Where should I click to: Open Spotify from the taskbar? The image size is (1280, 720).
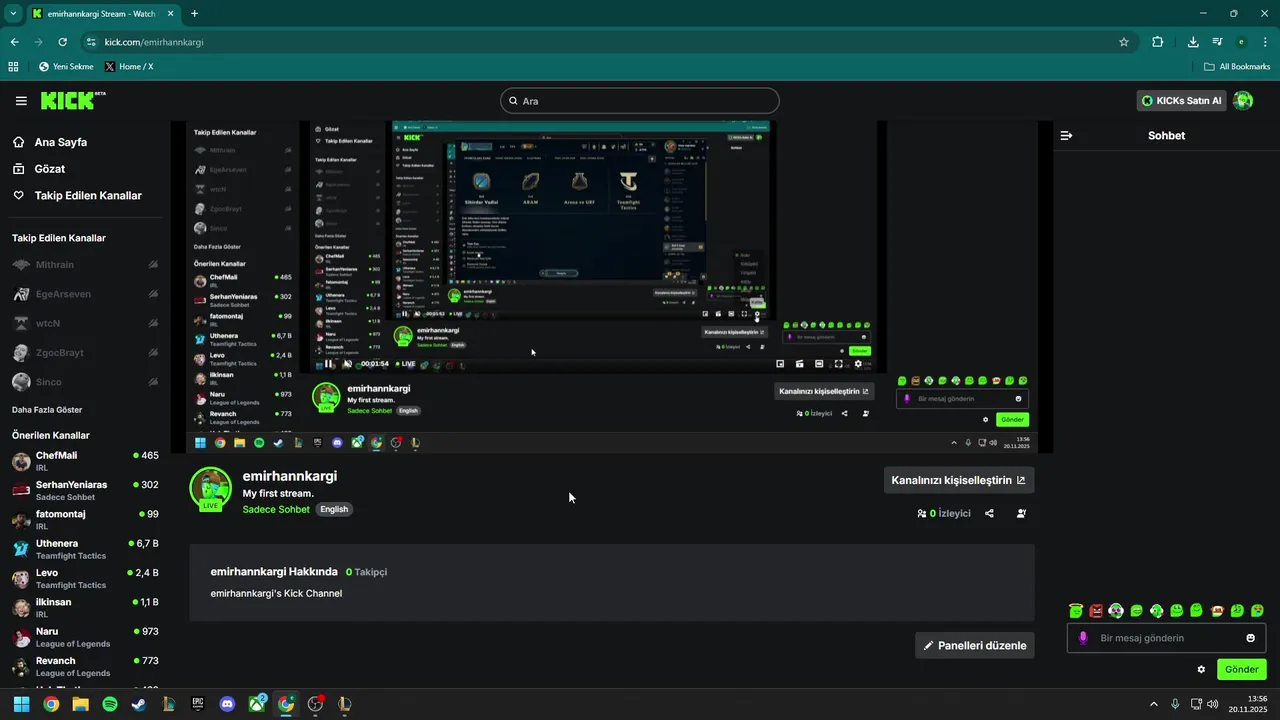coord(110,704)
